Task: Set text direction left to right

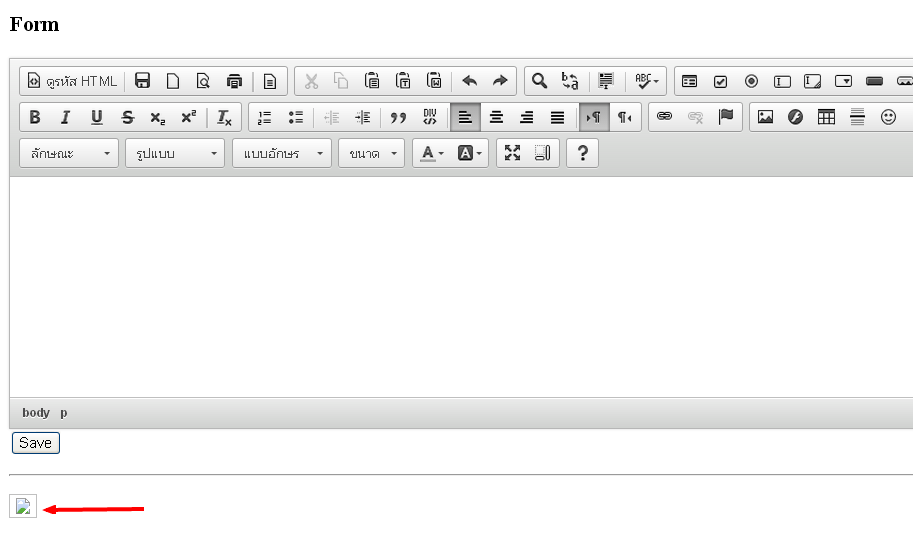Action: click(x=594, y=117)
